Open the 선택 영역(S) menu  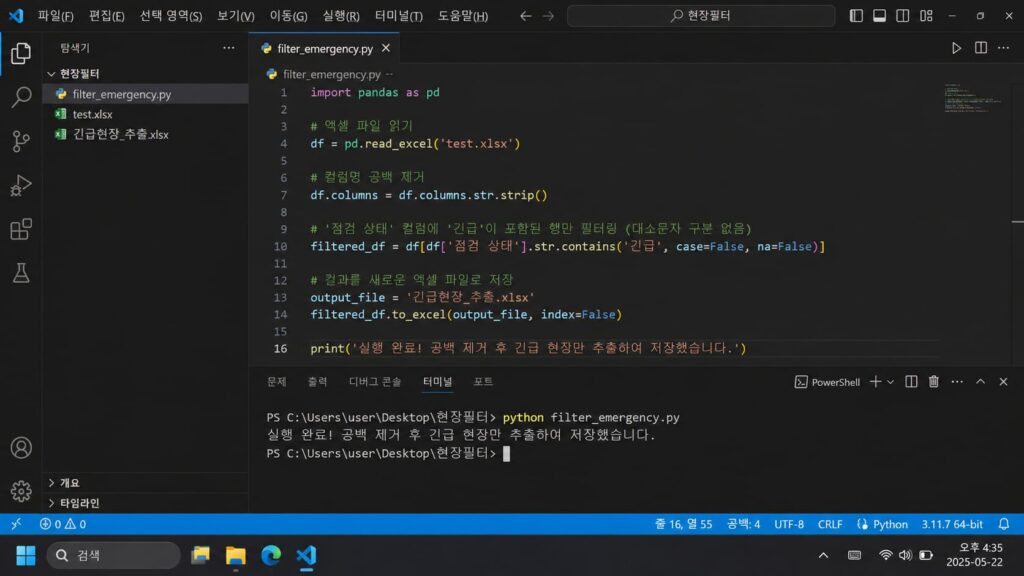171,16
